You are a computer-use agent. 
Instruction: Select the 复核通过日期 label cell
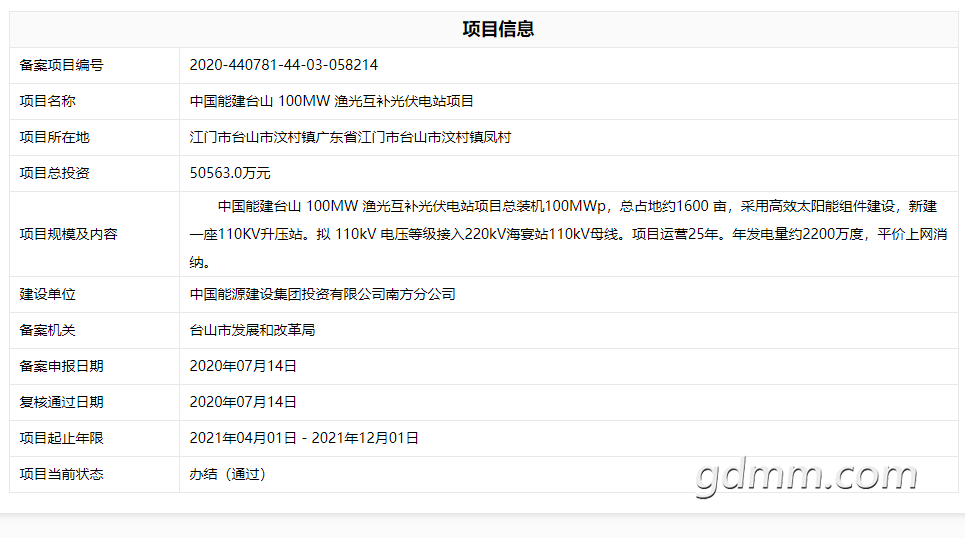pyautogui.click(x=94, y=402)
